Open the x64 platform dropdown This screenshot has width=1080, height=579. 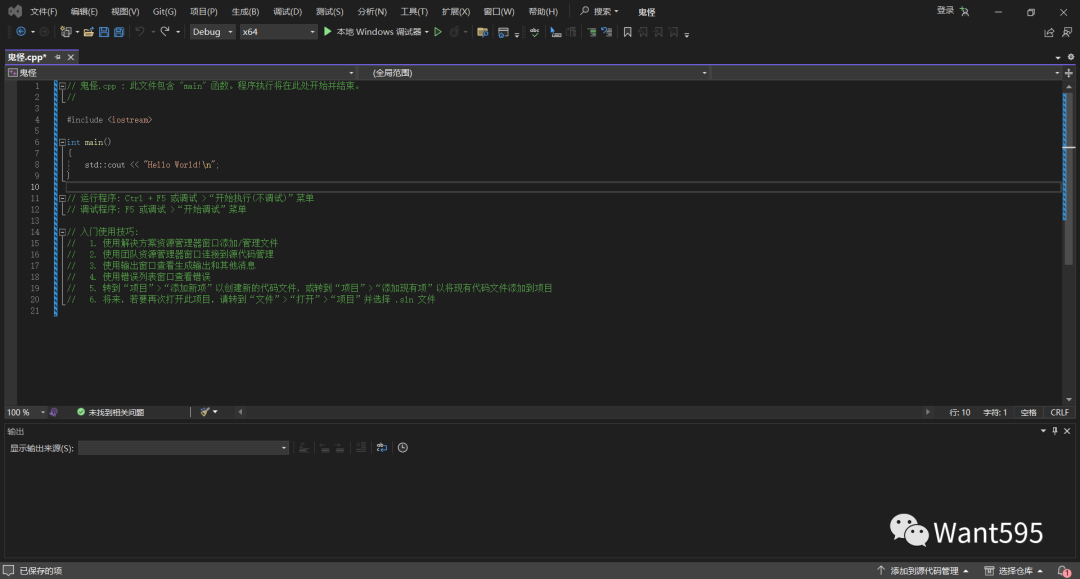(x=277, y=32)
